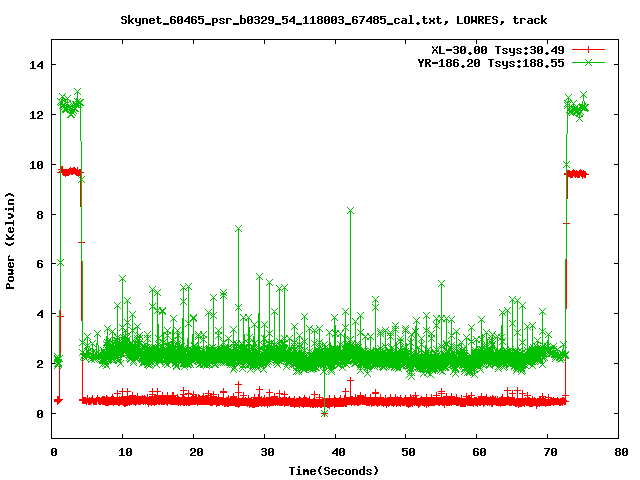Image resolution: width=640 pixels, height=480 pixels.
Task: Click the Time(Seconds) x-axis label
Action: tap(334, 471)
